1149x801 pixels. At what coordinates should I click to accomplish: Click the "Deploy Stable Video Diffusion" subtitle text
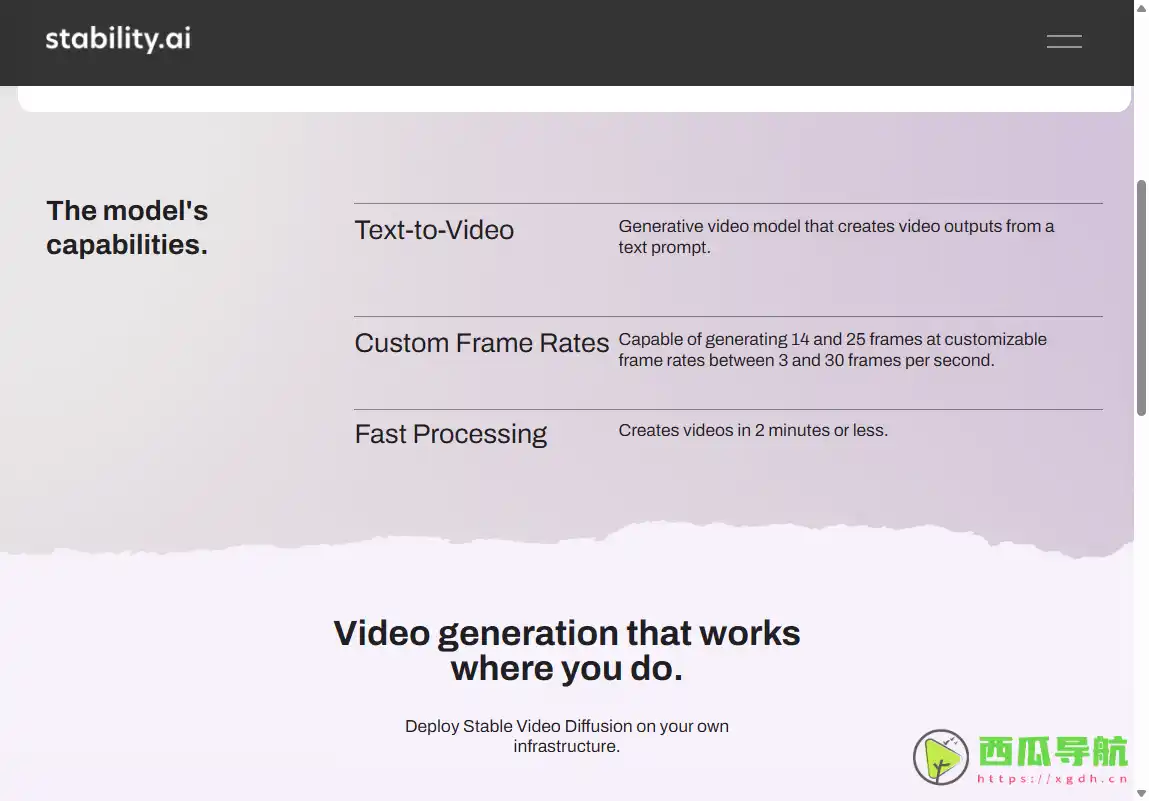pyautogui.click(x=566, y=736)
